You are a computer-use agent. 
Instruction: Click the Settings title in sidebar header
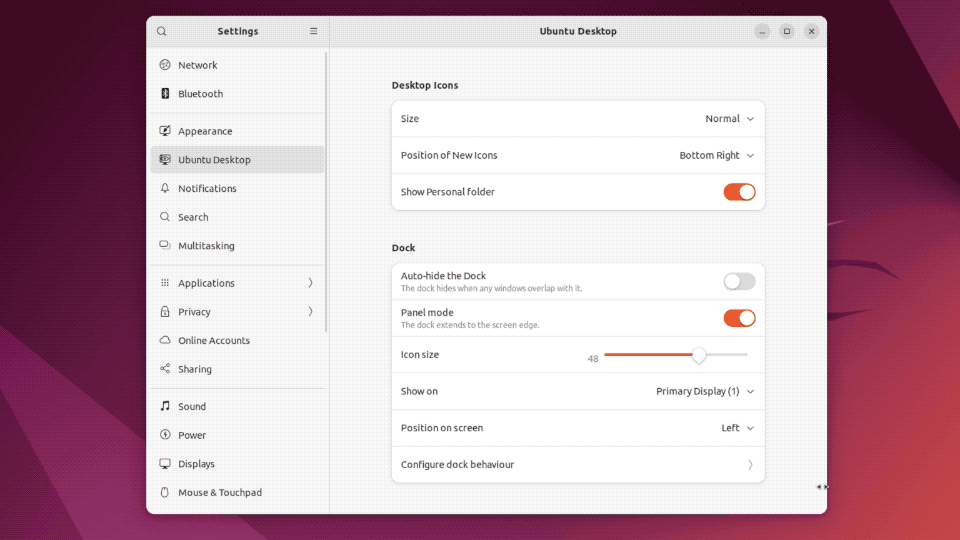(238, 31)
